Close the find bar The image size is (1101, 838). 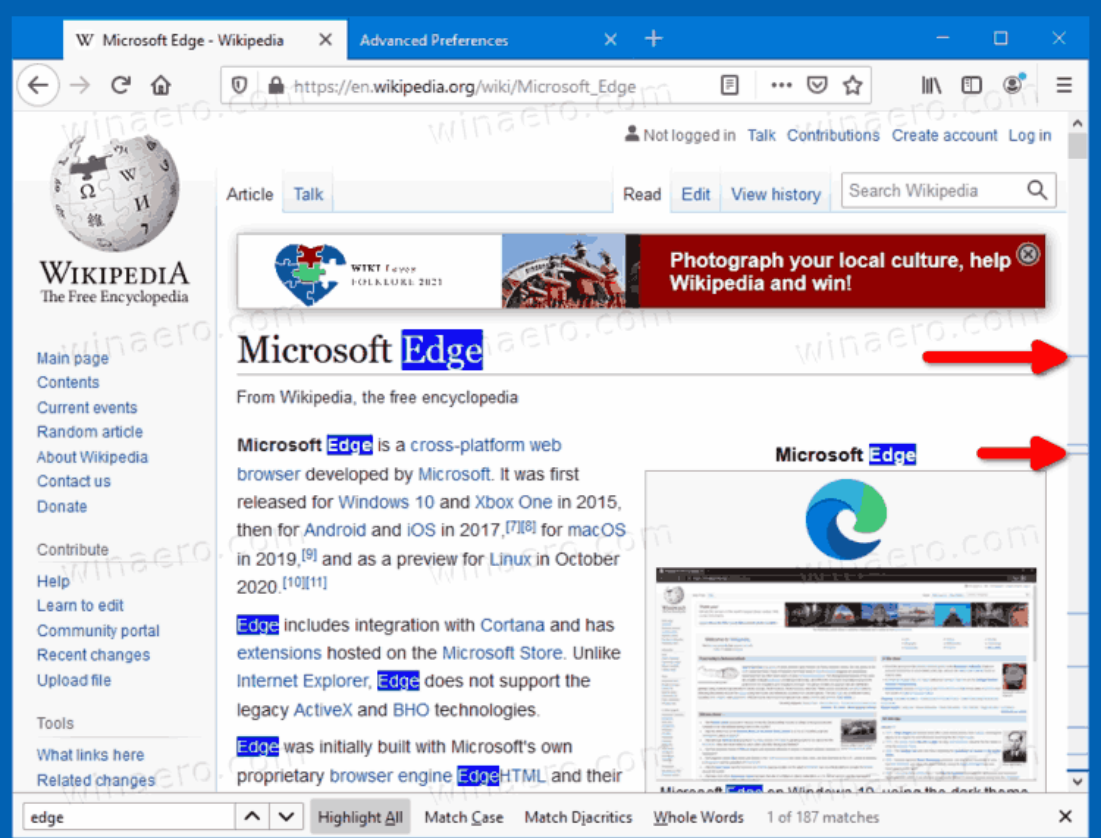tap(1065, 816)
